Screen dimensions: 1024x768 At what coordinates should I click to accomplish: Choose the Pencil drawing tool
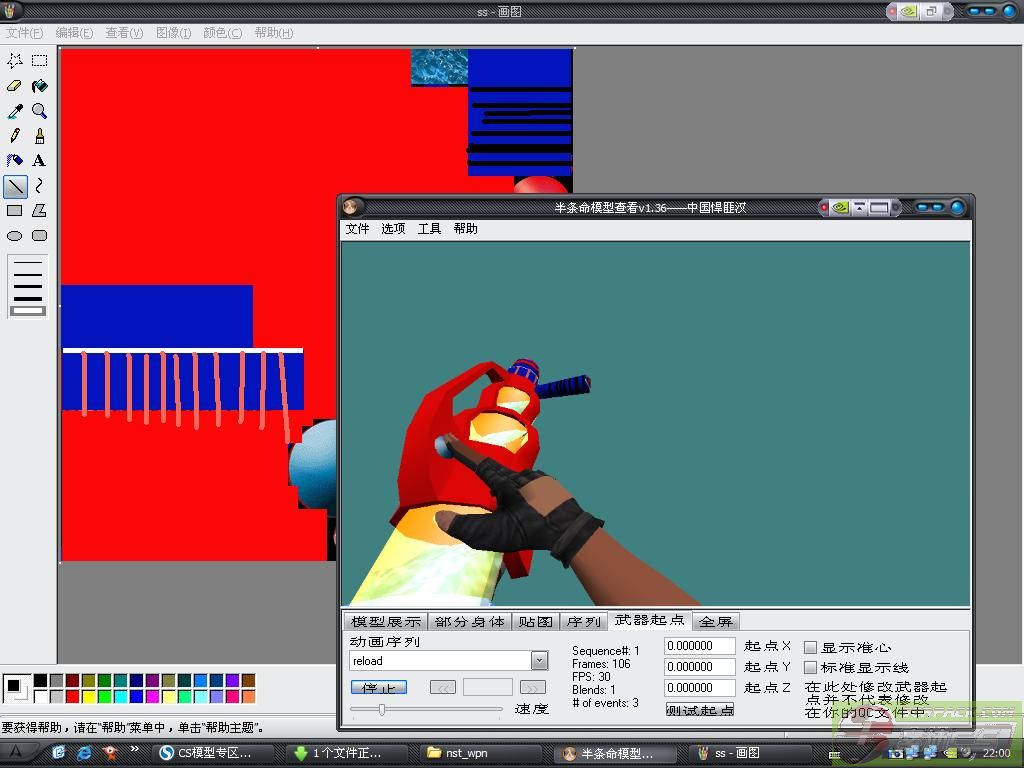click(x=15, y=136)
